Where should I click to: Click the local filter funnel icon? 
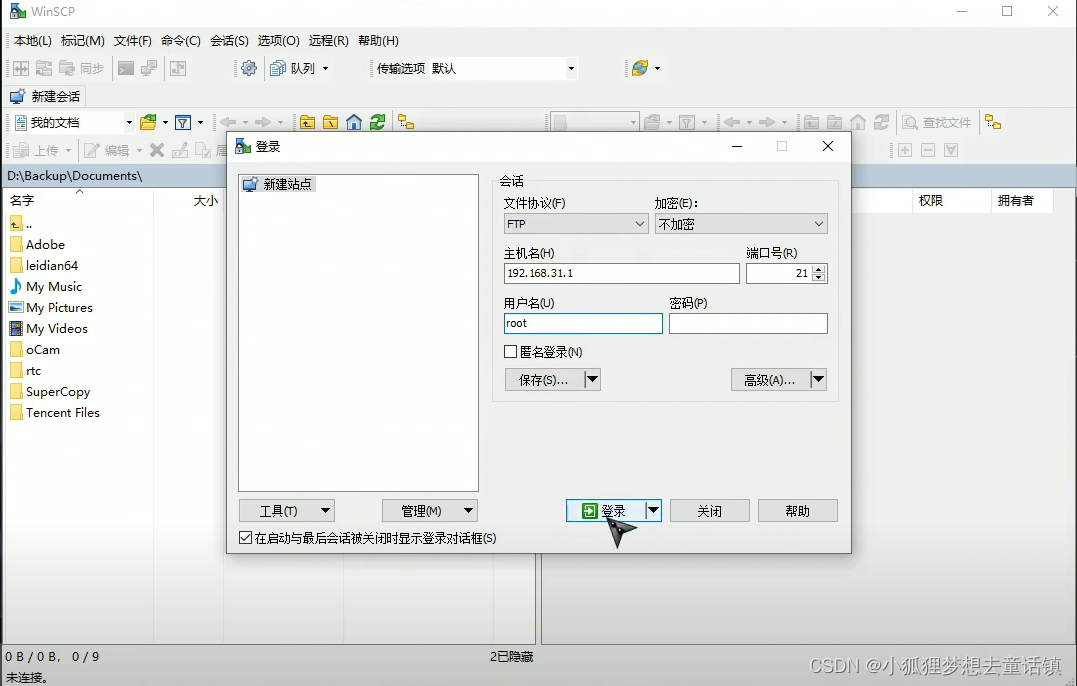(183, 122)
